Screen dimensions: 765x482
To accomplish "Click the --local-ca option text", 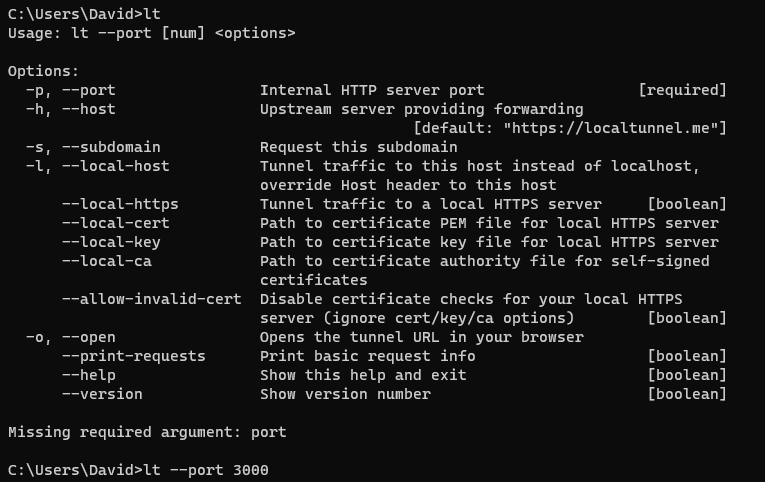I will tap(106, 261).
